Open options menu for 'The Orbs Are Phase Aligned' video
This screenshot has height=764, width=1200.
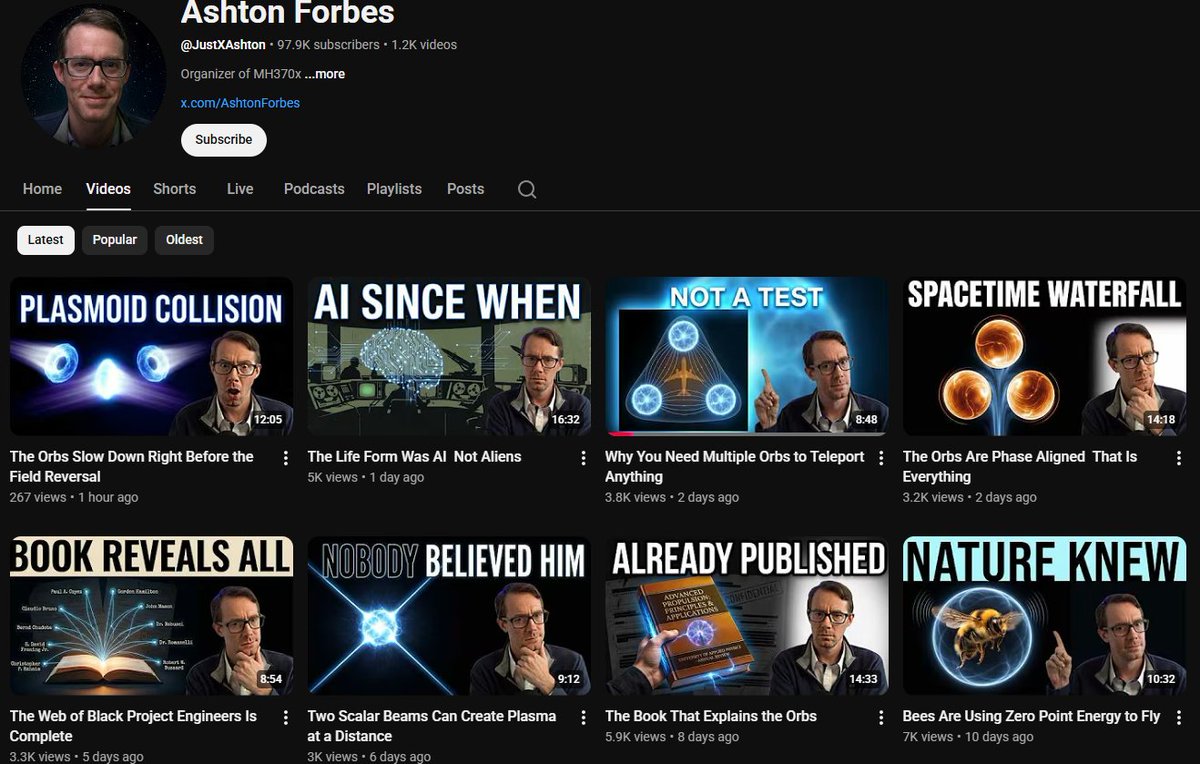(x=1179, y=458)
